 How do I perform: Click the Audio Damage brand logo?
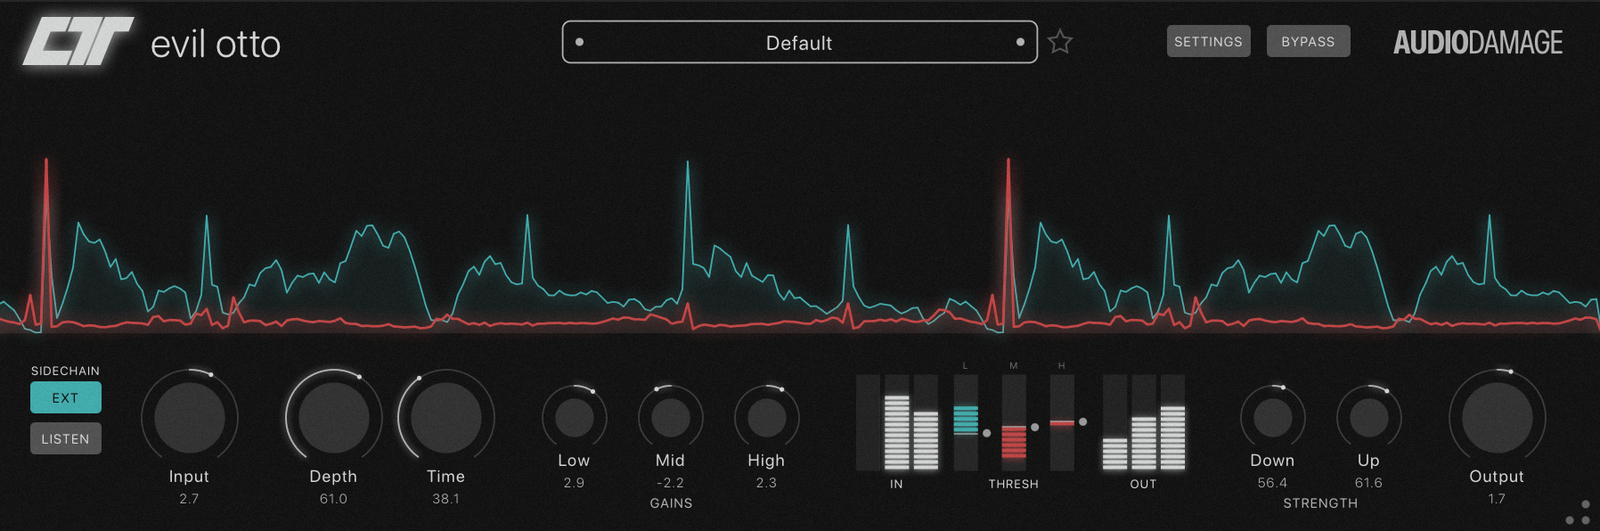1477,42
